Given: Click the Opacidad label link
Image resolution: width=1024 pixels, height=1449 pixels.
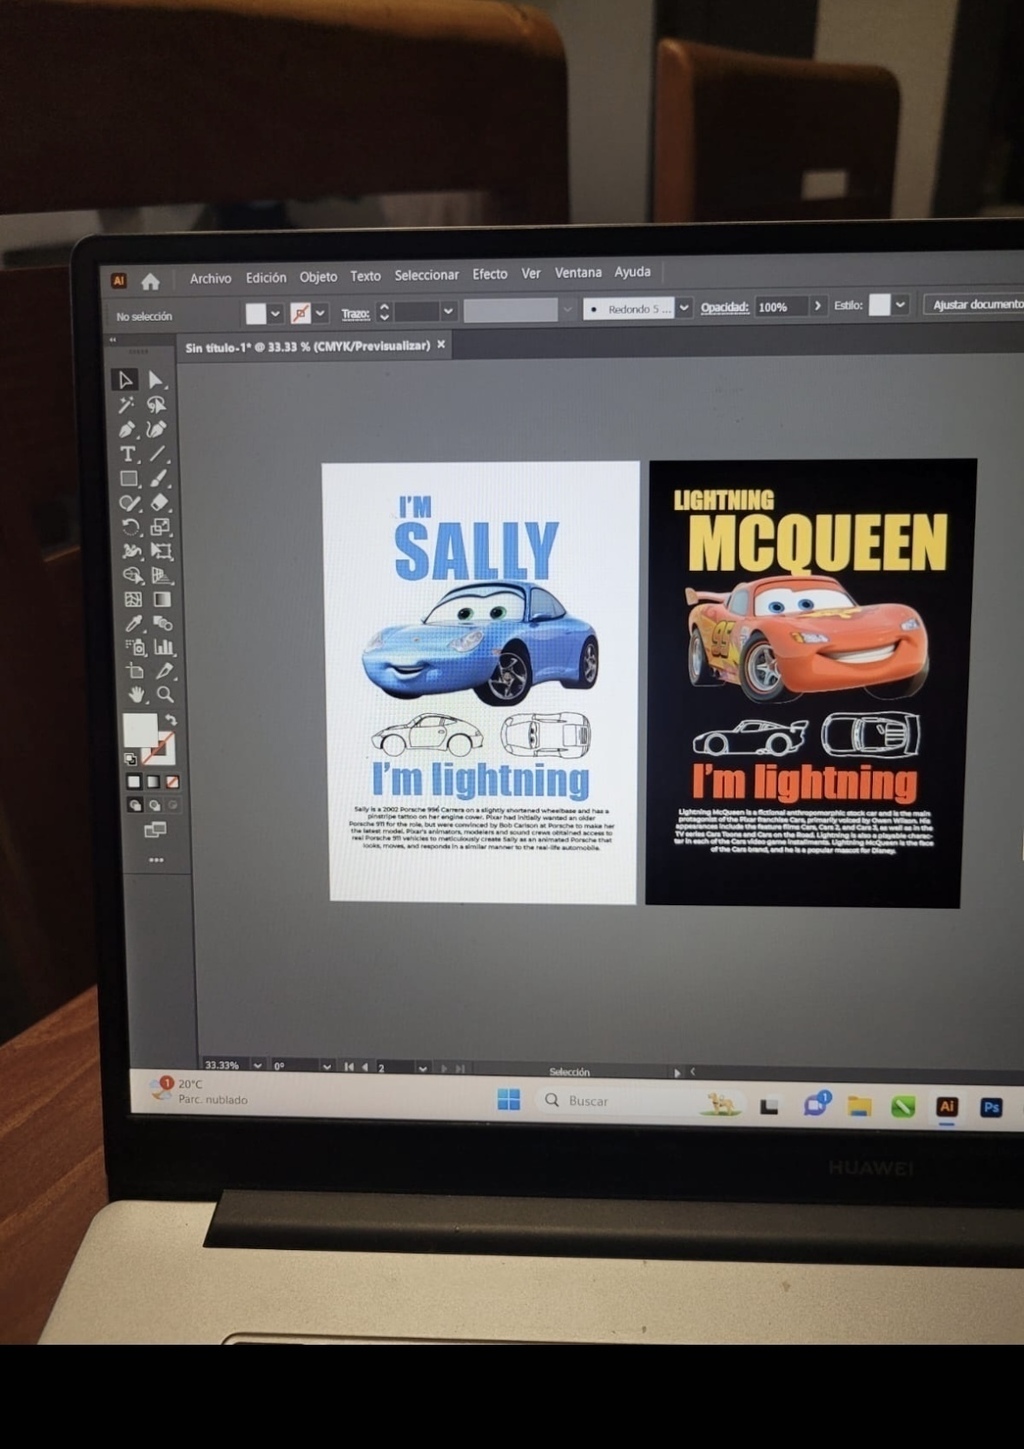Looking at the screenshot, I should pos(725,307).
